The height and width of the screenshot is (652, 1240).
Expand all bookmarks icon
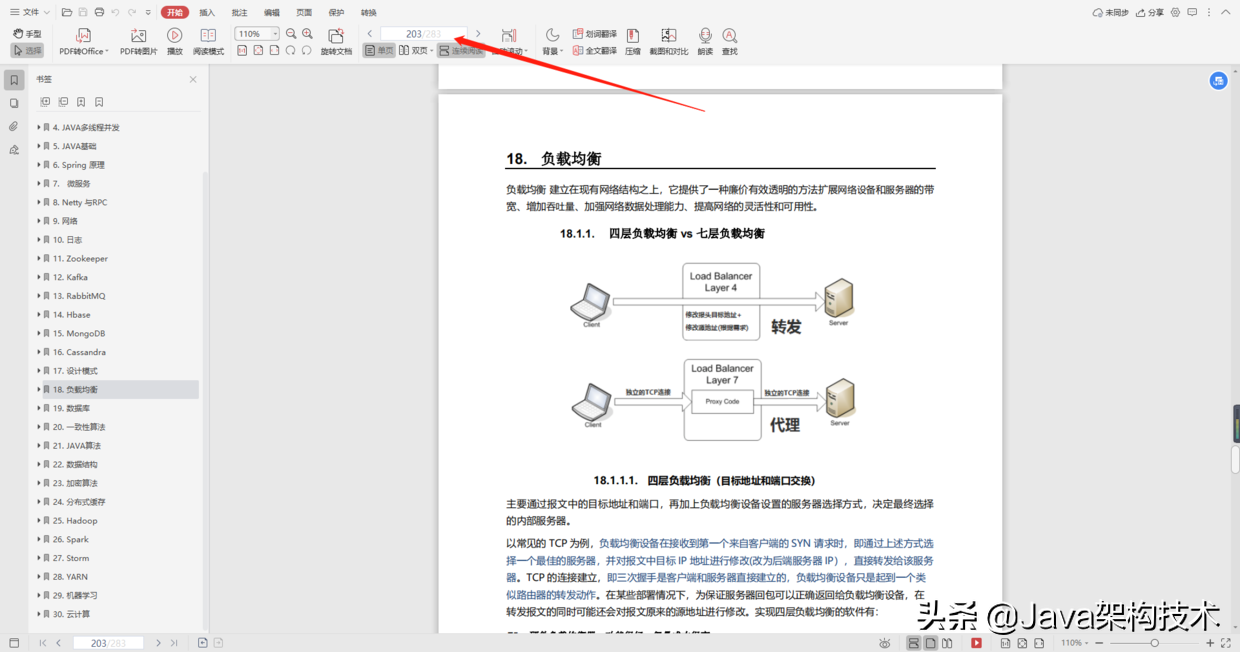pyautogui.click(x=45, y=102)
